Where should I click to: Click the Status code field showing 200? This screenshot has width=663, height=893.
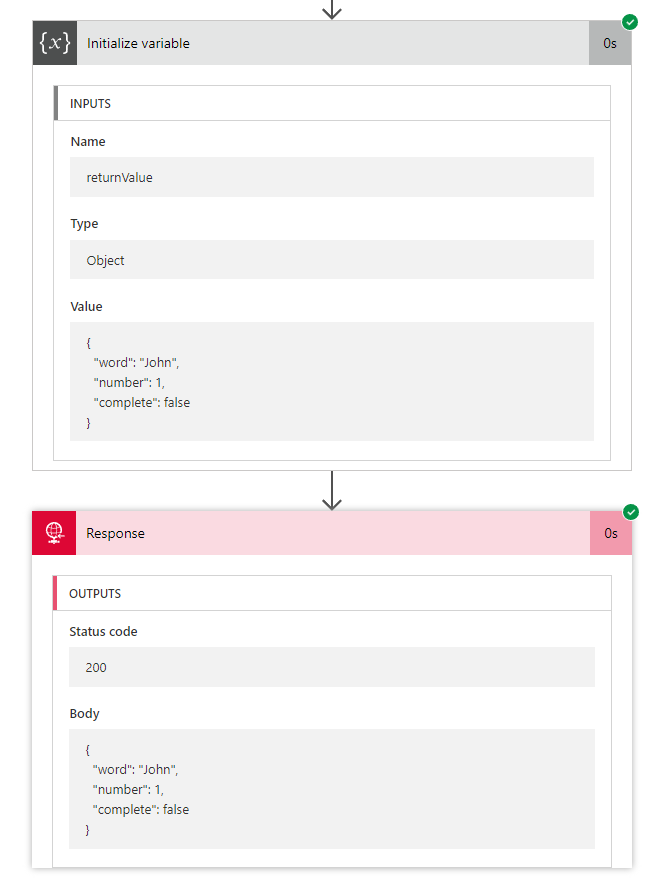click(332, 667)
